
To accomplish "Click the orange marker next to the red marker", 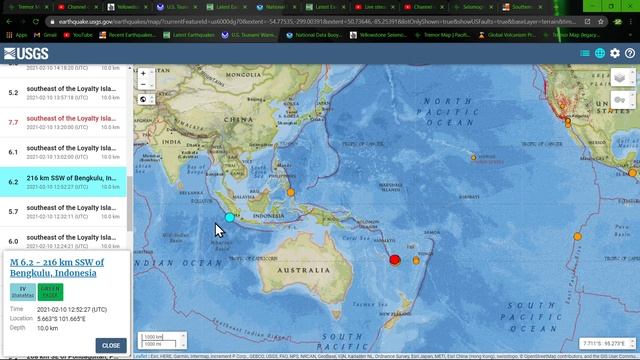I will coord(416,260).
